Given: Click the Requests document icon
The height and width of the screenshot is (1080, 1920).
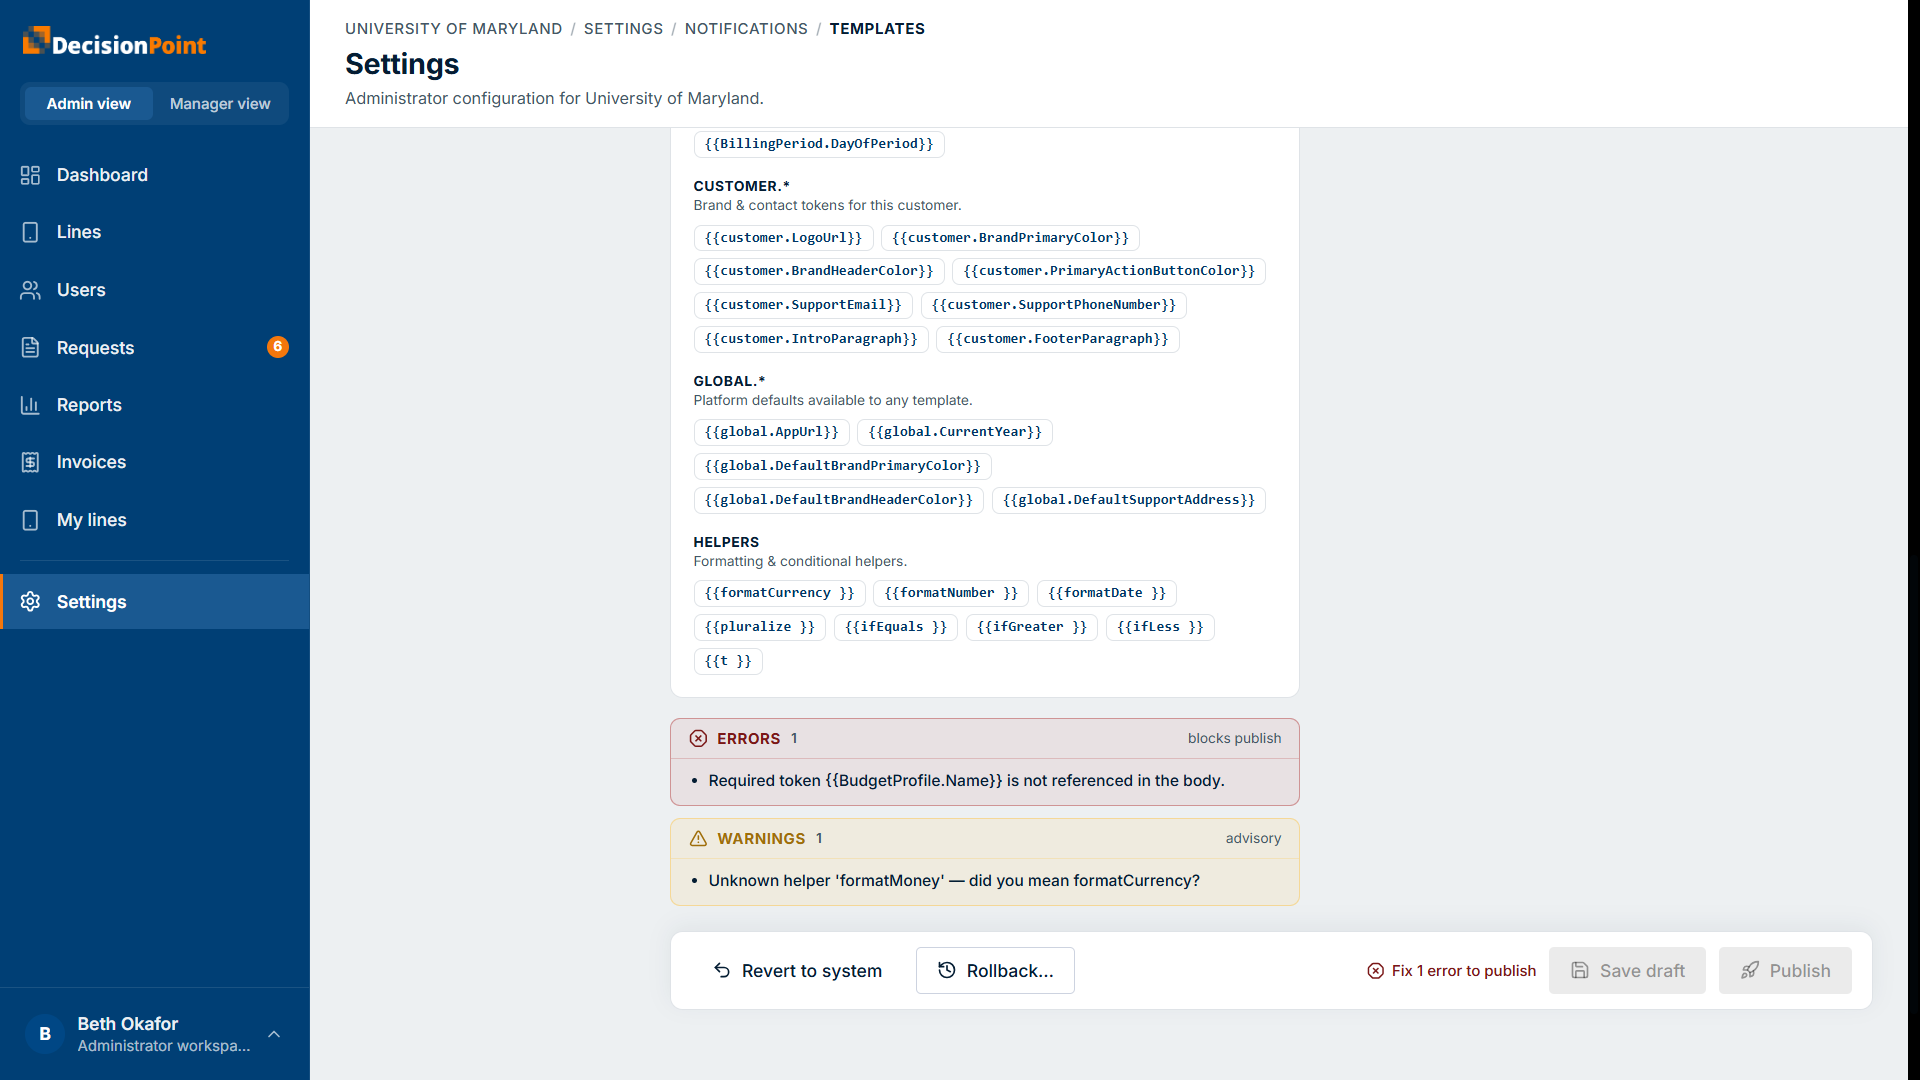Looking at the screenshot, I should pyautogui.click(x=30, y=347).
